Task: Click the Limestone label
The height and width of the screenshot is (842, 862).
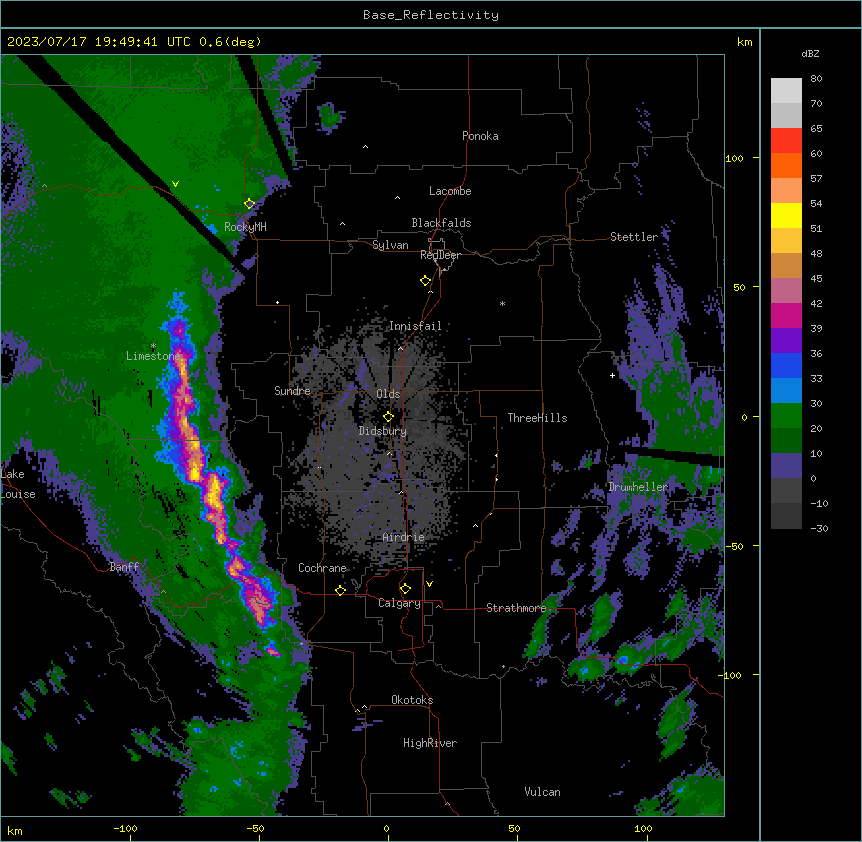Action: (153, 356)
